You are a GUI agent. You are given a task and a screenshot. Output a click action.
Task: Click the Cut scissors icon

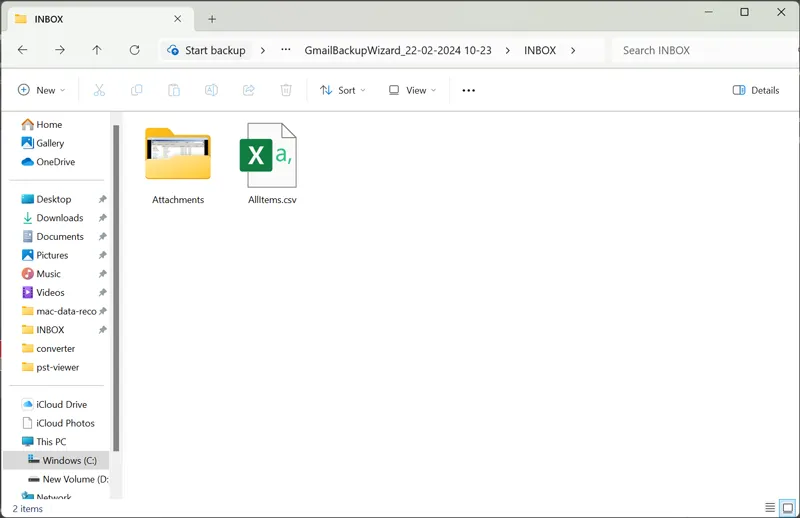pyautogui.click(x=99, y=90)
